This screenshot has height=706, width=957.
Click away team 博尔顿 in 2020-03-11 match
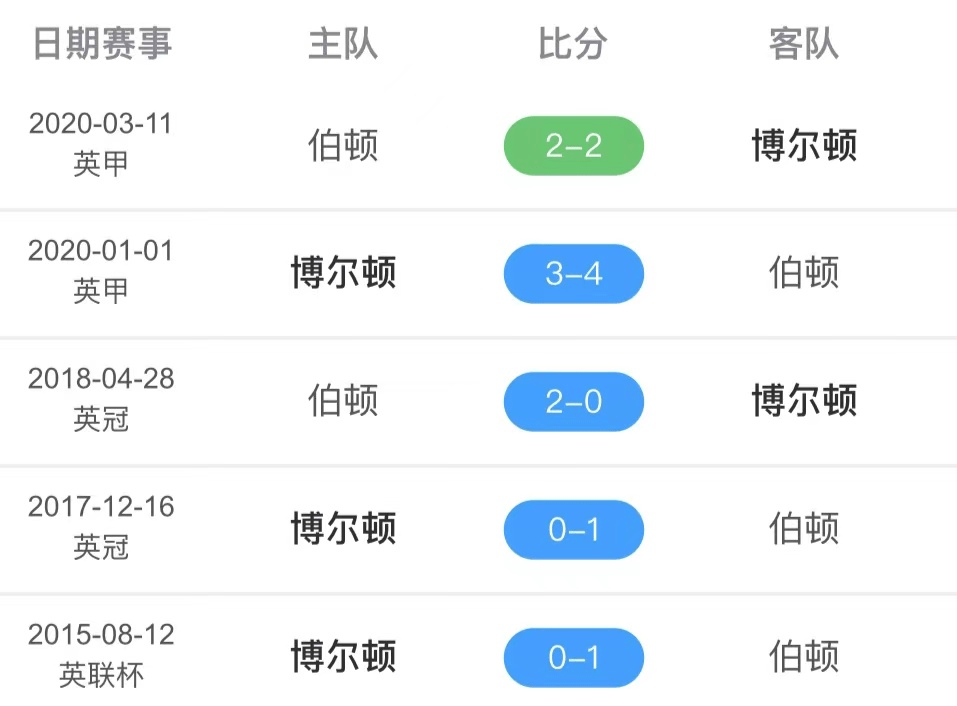(x=804, y=145)
